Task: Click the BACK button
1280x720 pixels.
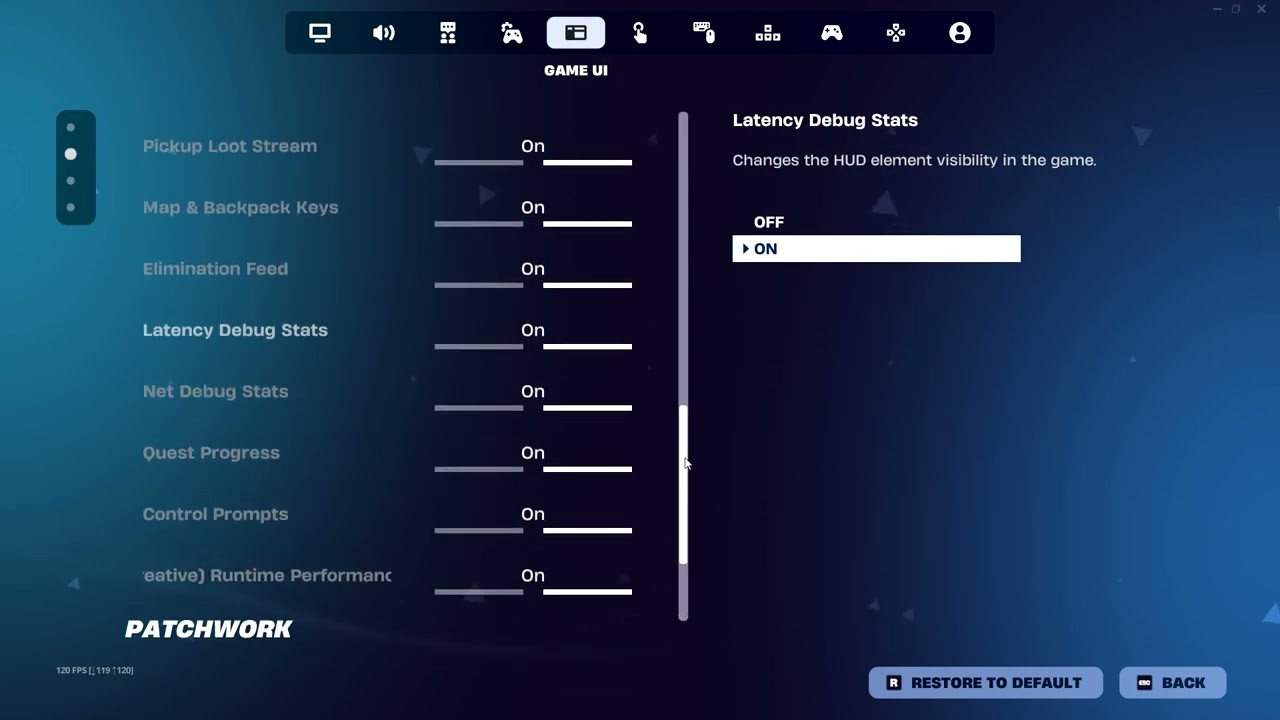Action: tap(1173, 683)
